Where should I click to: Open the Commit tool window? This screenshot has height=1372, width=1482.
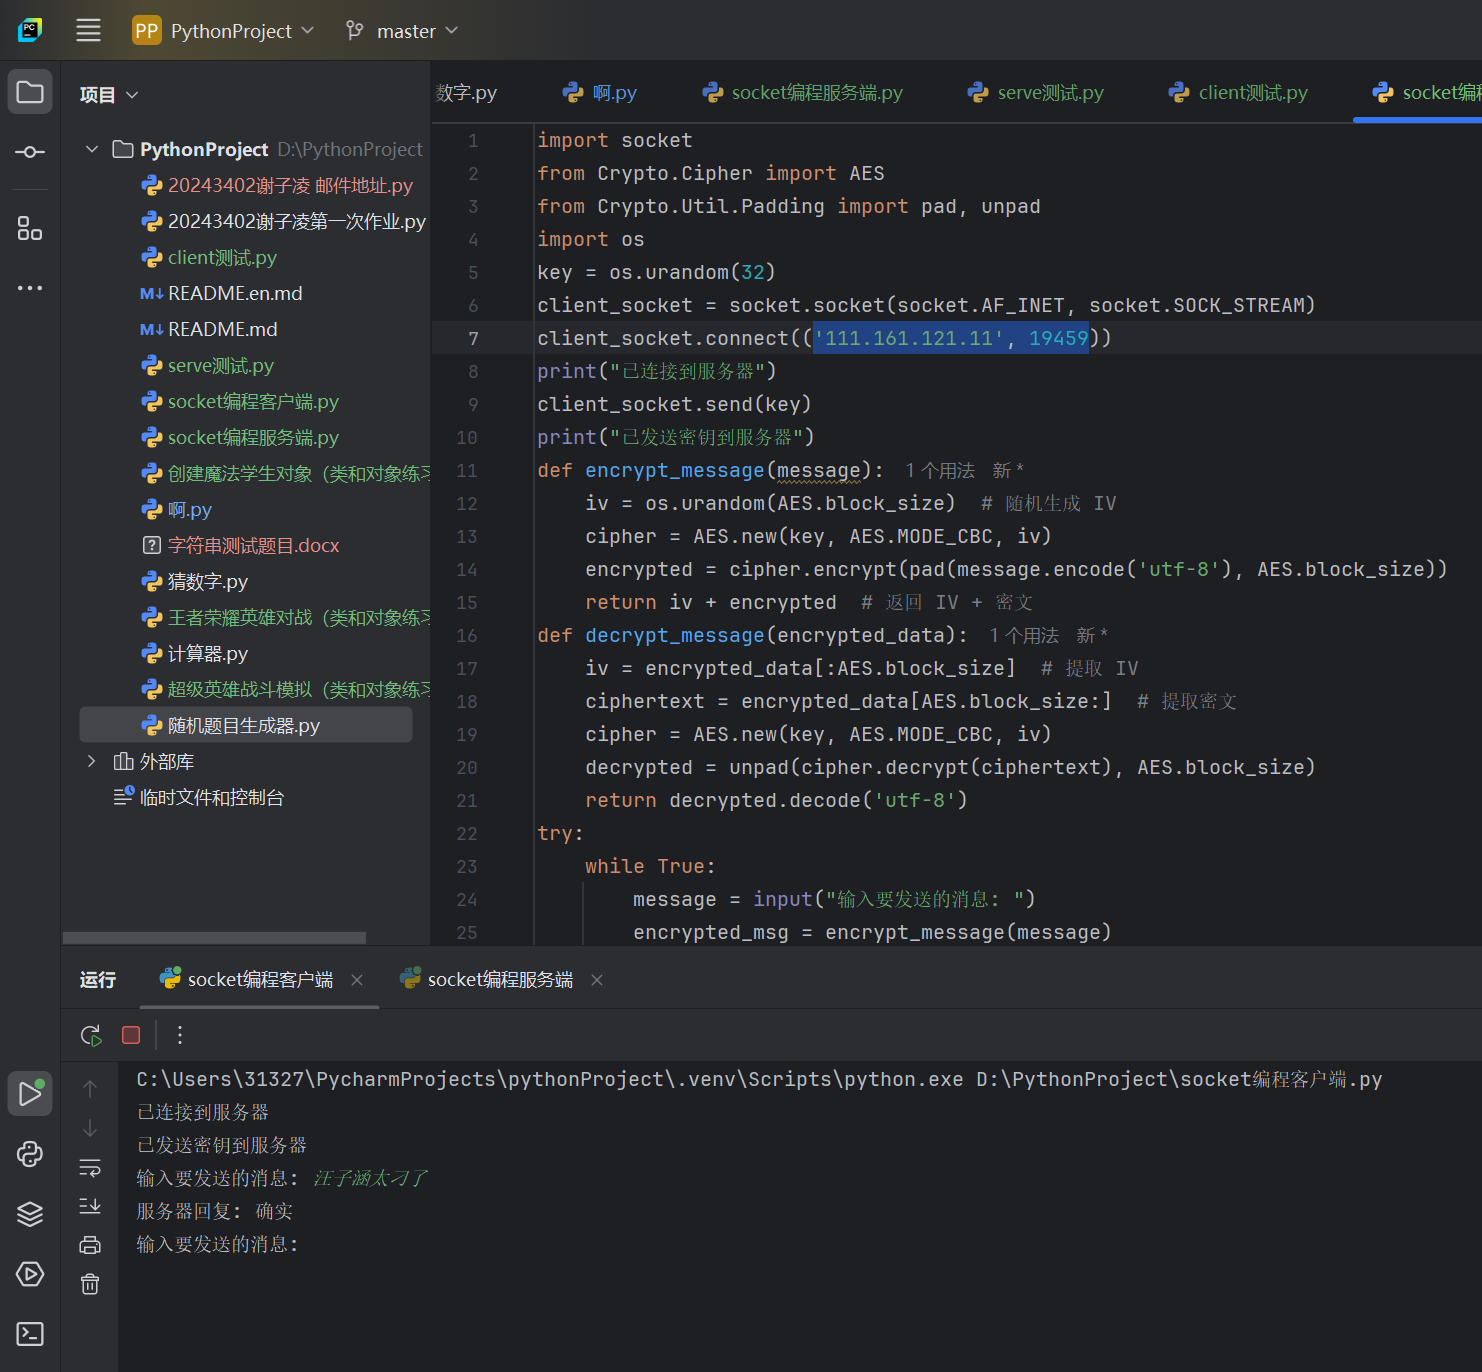(x=30, y=152)
